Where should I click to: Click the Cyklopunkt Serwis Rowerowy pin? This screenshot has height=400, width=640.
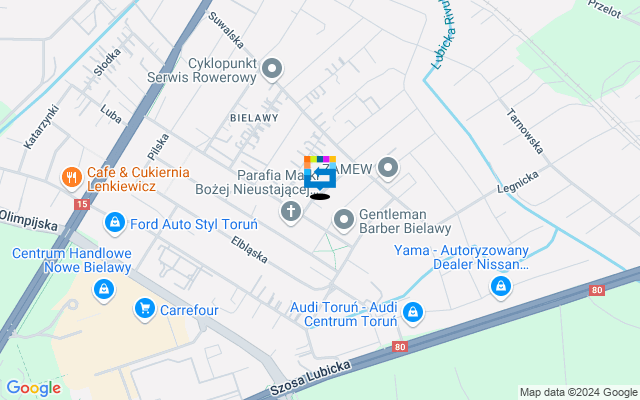pos(272,69)
